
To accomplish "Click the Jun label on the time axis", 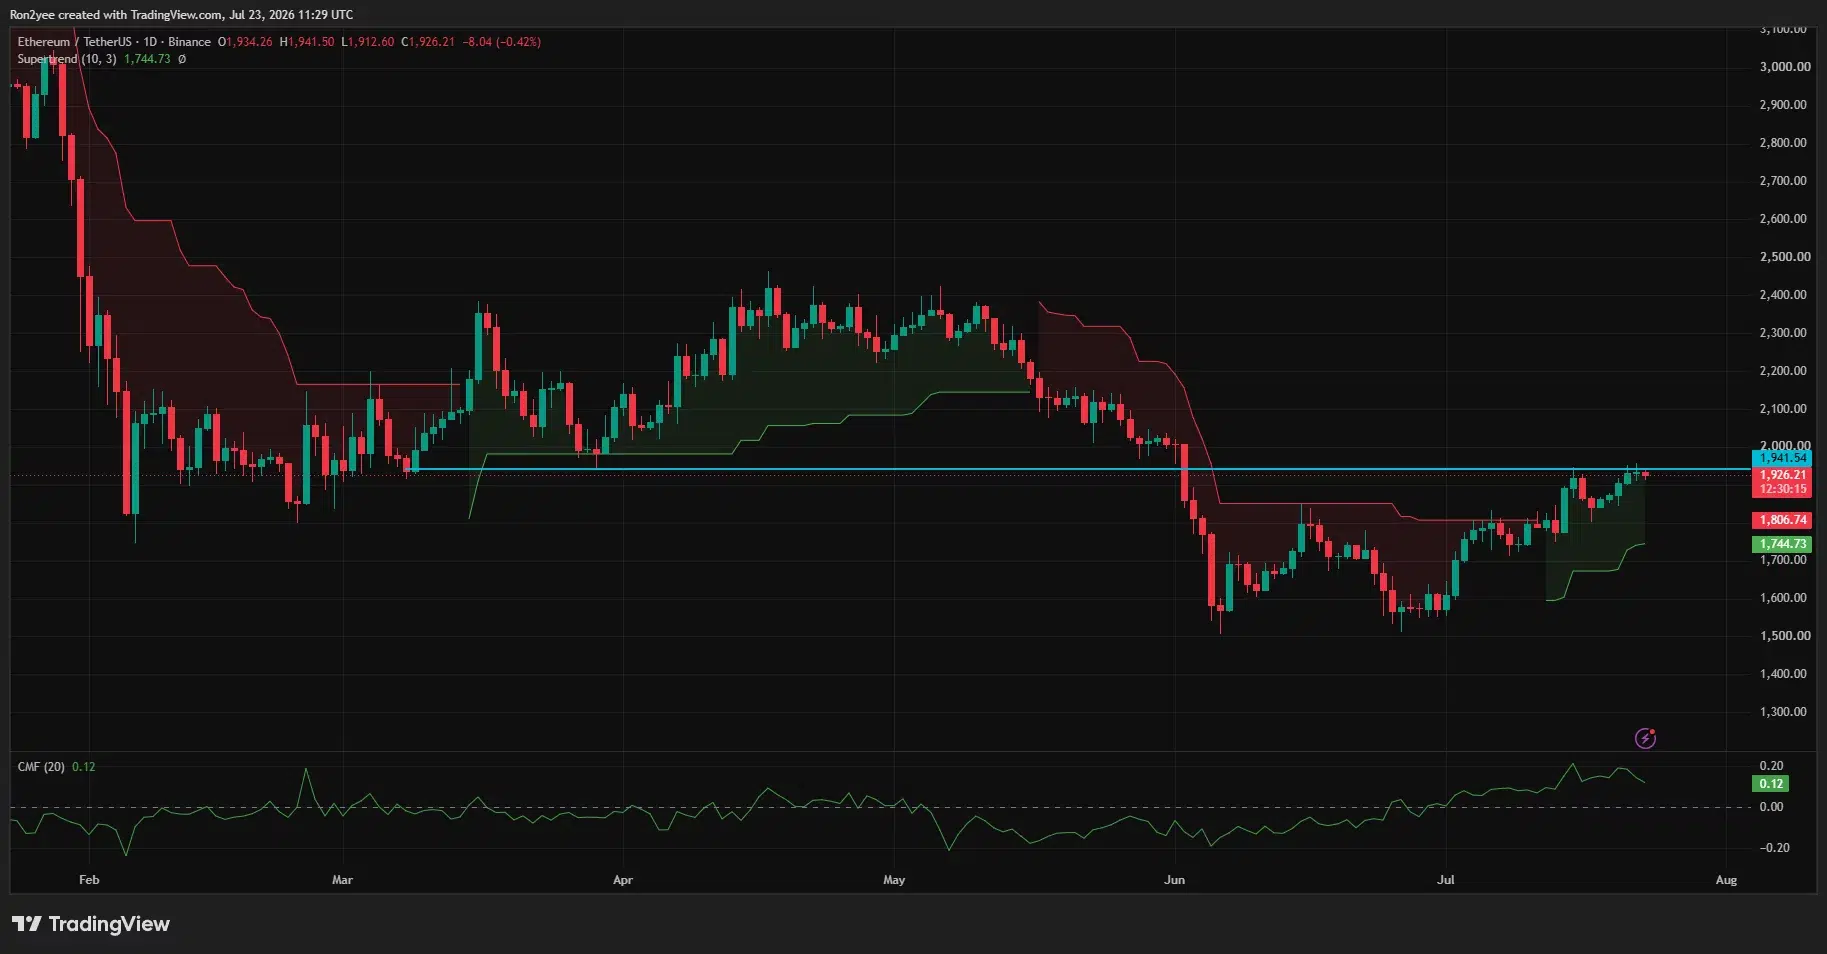I will [x=1175, y=880].
